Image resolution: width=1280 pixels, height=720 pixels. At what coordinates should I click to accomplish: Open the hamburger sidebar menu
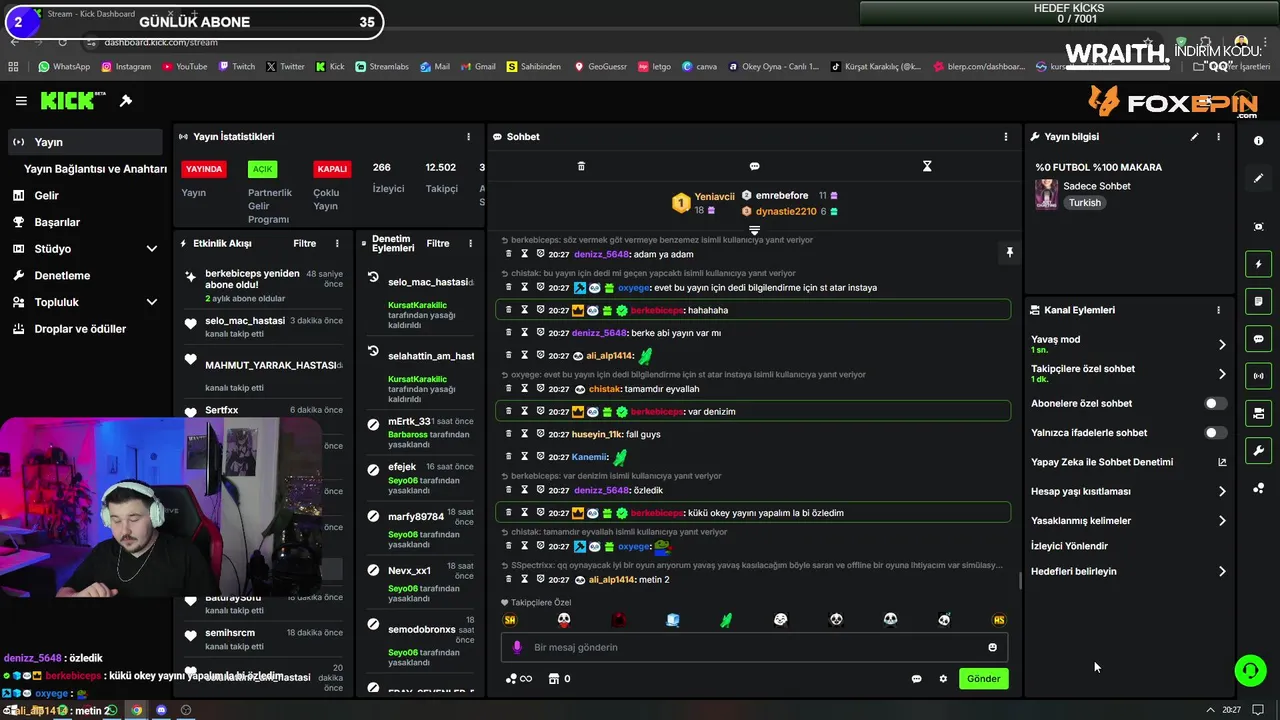(21, 101)
